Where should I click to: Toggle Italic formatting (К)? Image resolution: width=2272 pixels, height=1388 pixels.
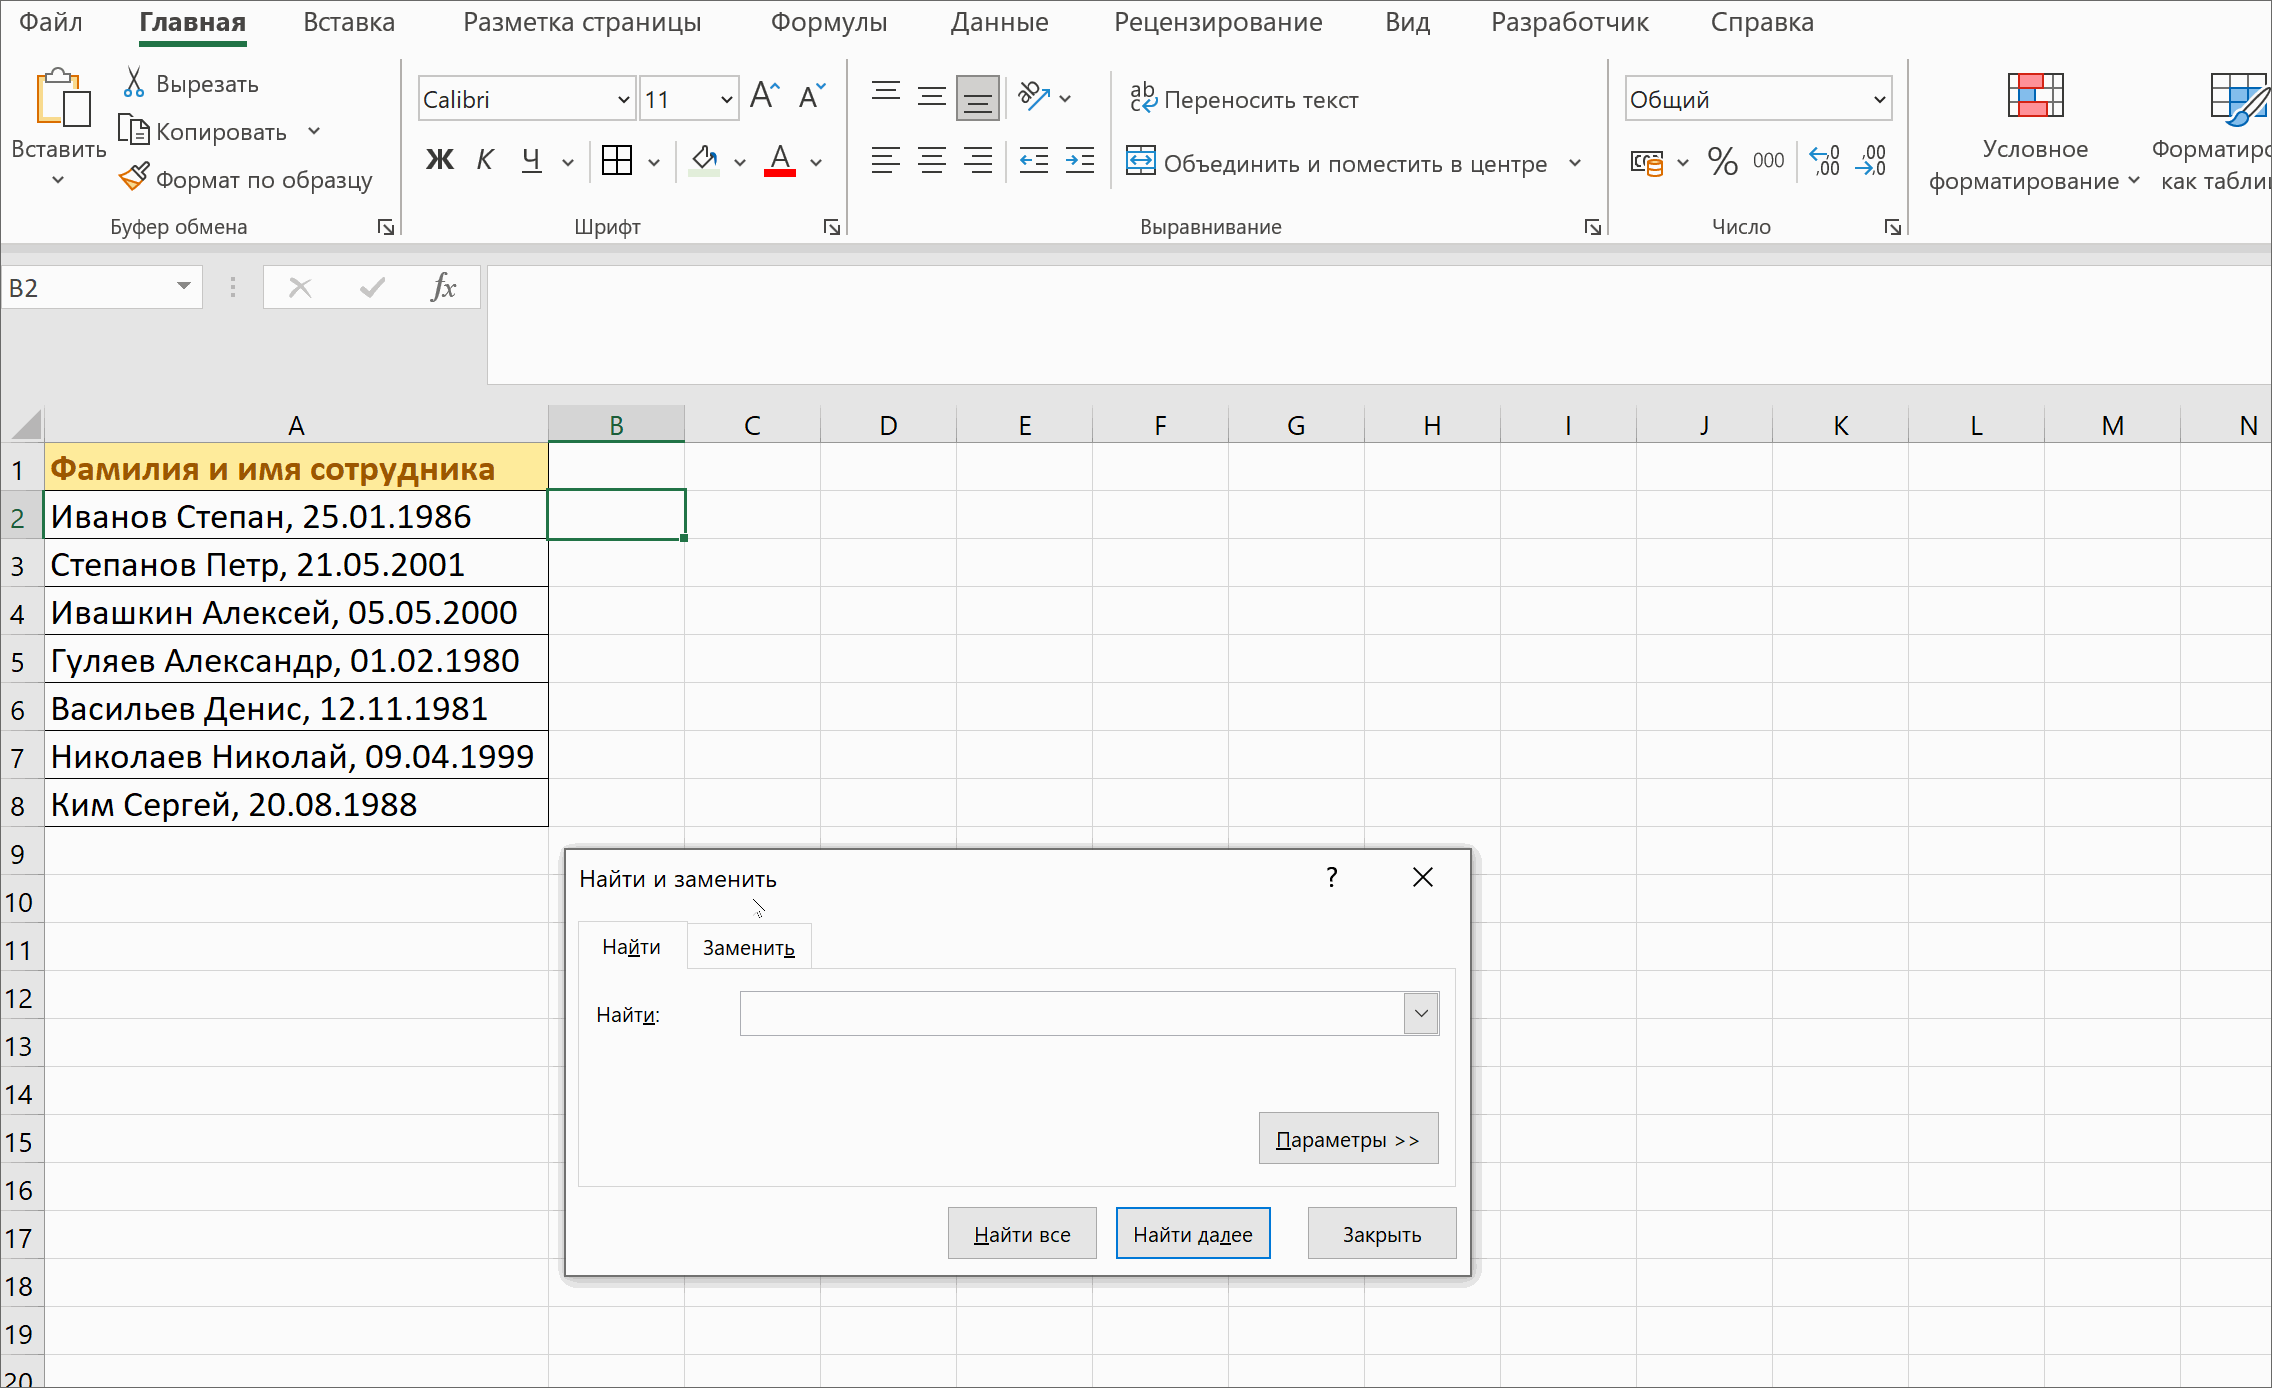[x=485, y=160]
